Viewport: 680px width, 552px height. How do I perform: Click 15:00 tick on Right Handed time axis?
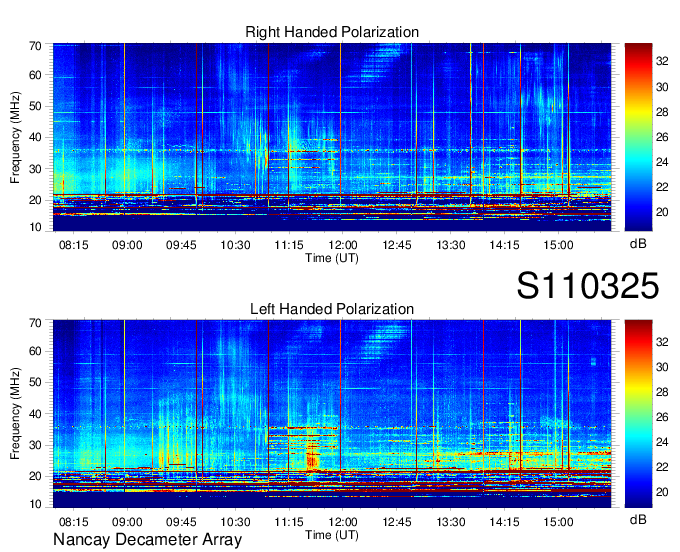(558, 245)
